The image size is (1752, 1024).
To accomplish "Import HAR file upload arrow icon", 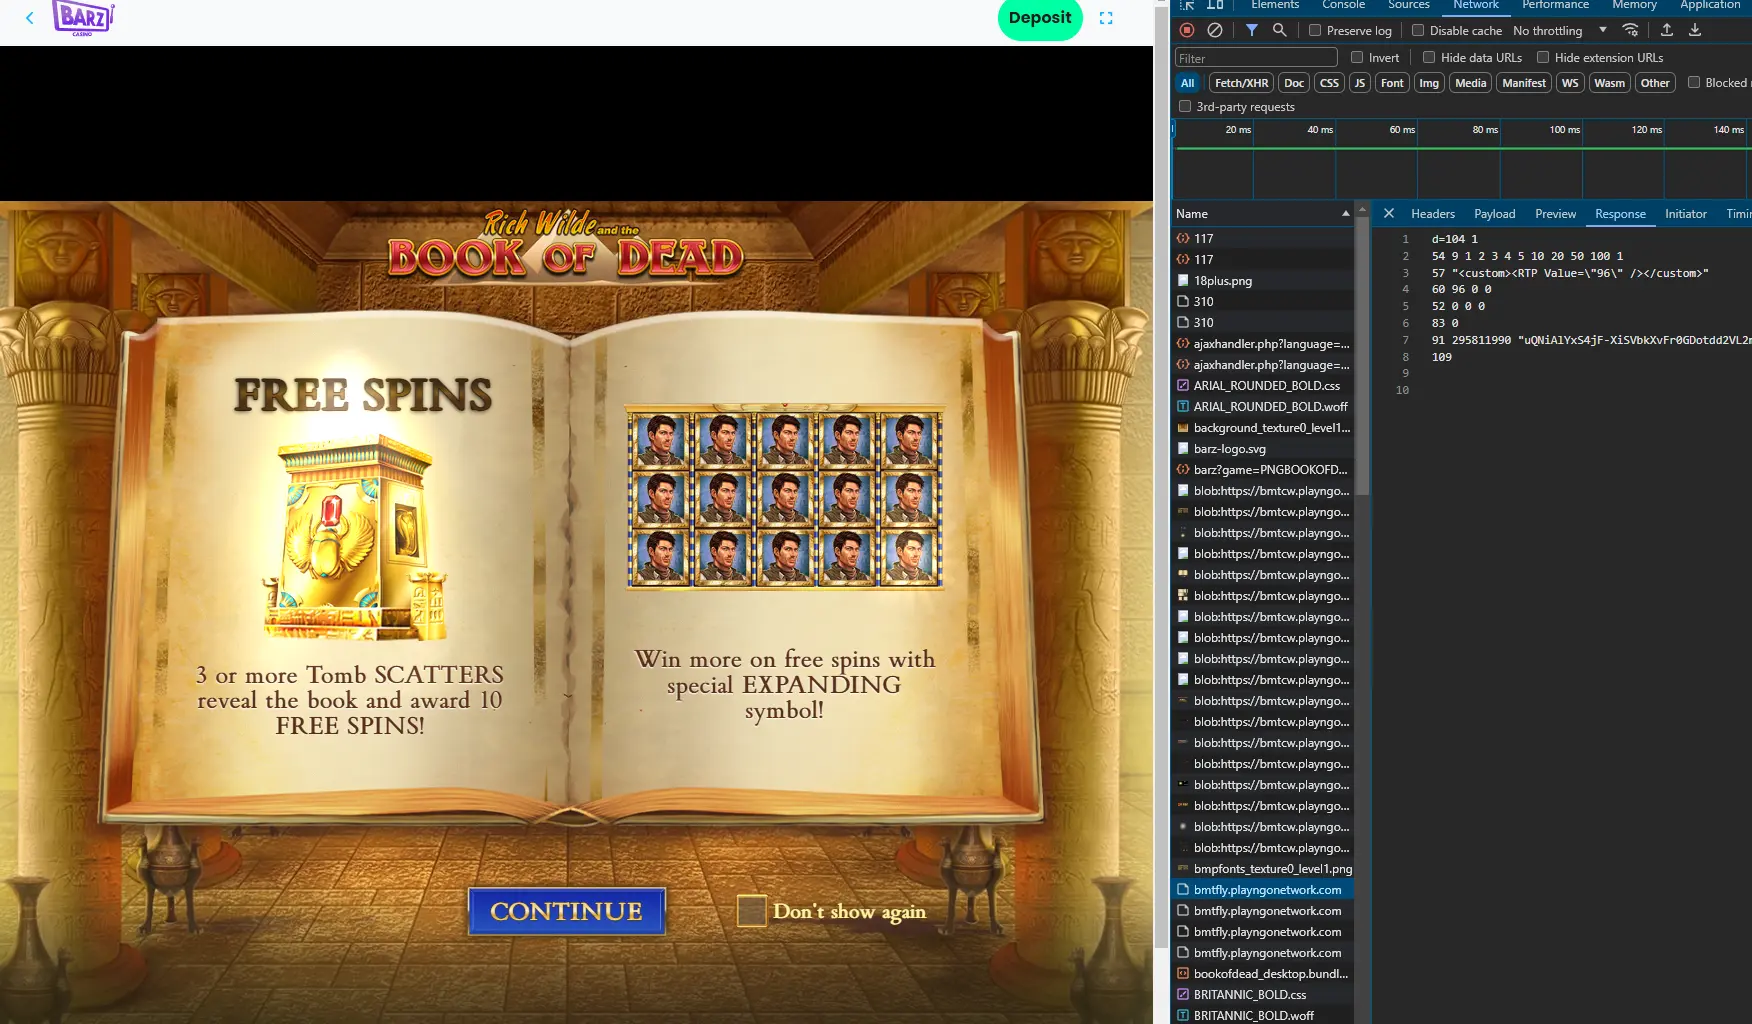I will [1667, 30].
